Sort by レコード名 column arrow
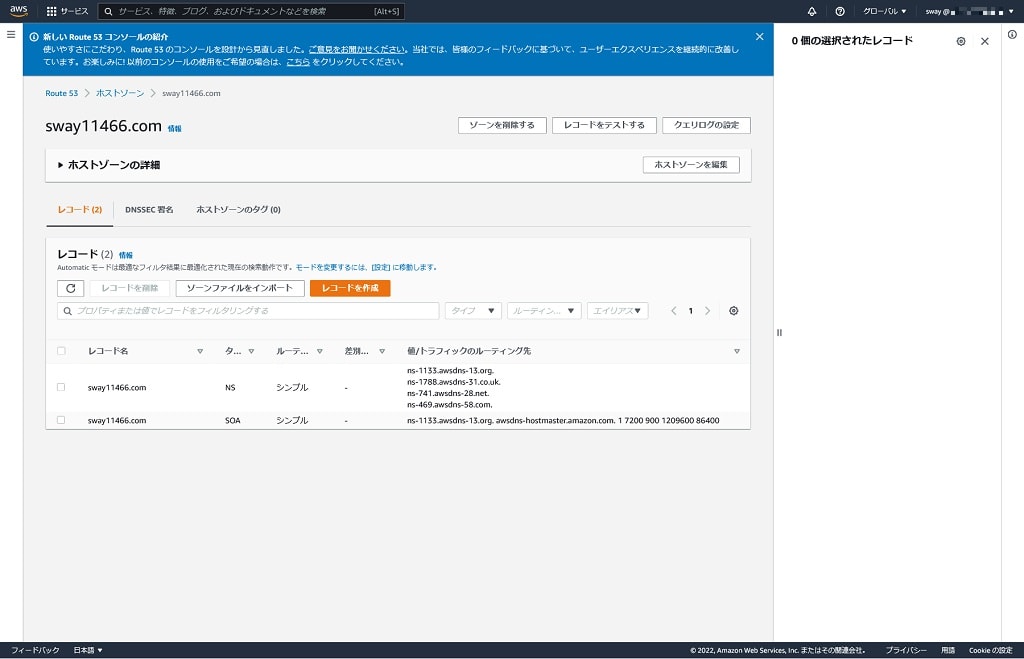This screenshot has height=659, width=1024. point(200,351)
